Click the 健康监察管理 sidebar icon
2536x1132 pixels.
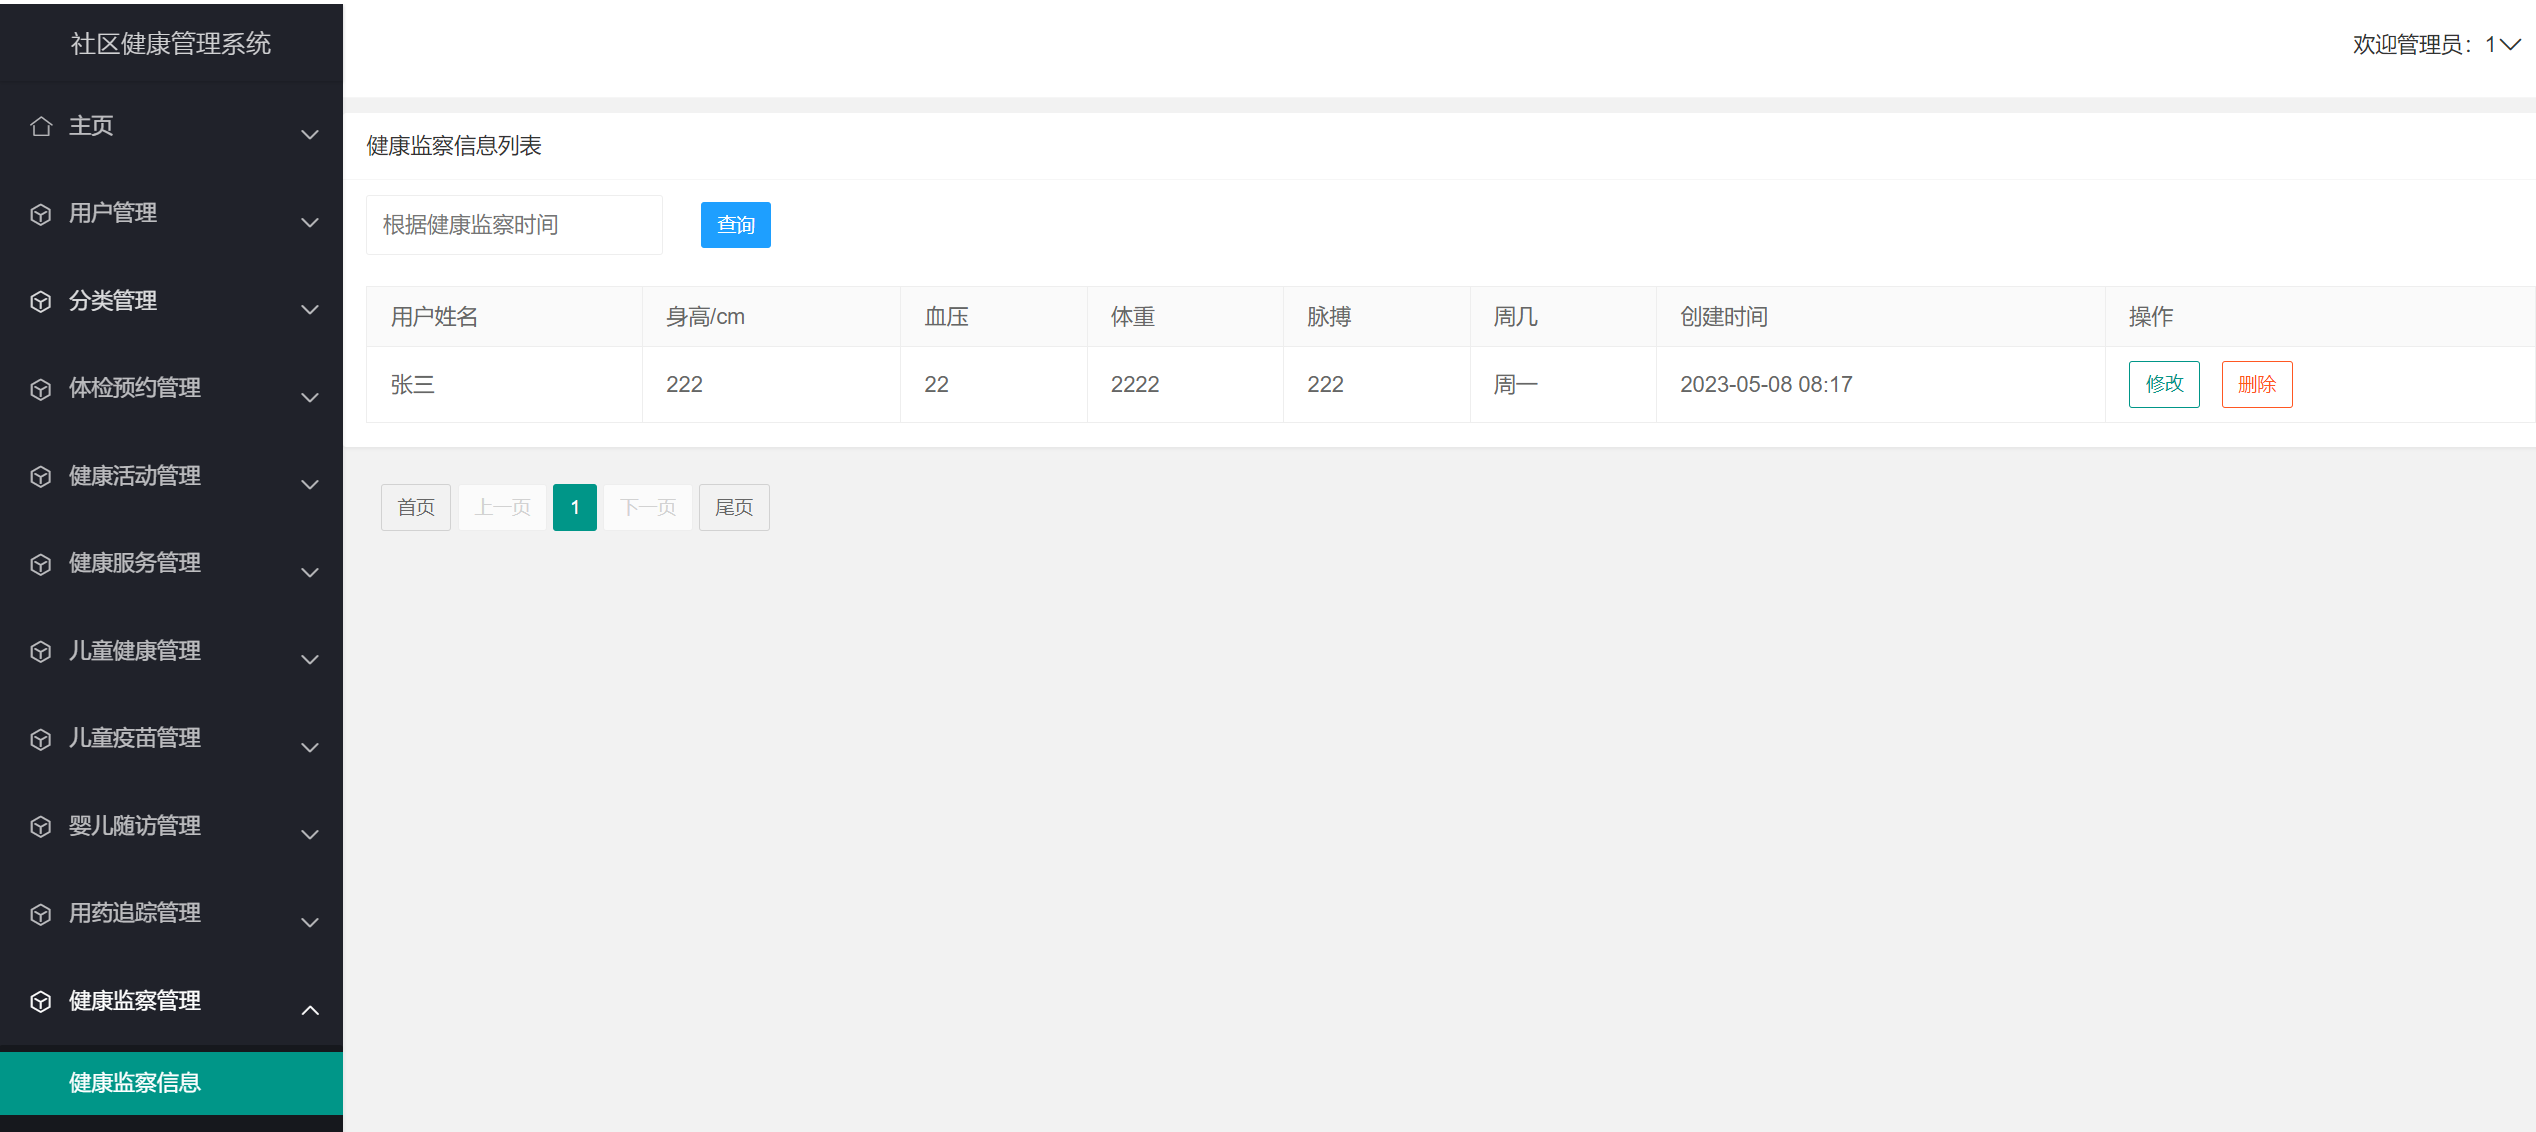(41, 1001)
